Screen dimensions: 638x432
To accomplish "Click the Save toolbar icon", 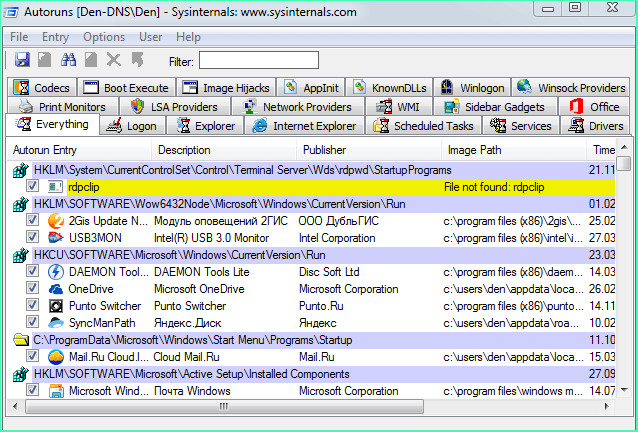I will [x=22, y=60].
